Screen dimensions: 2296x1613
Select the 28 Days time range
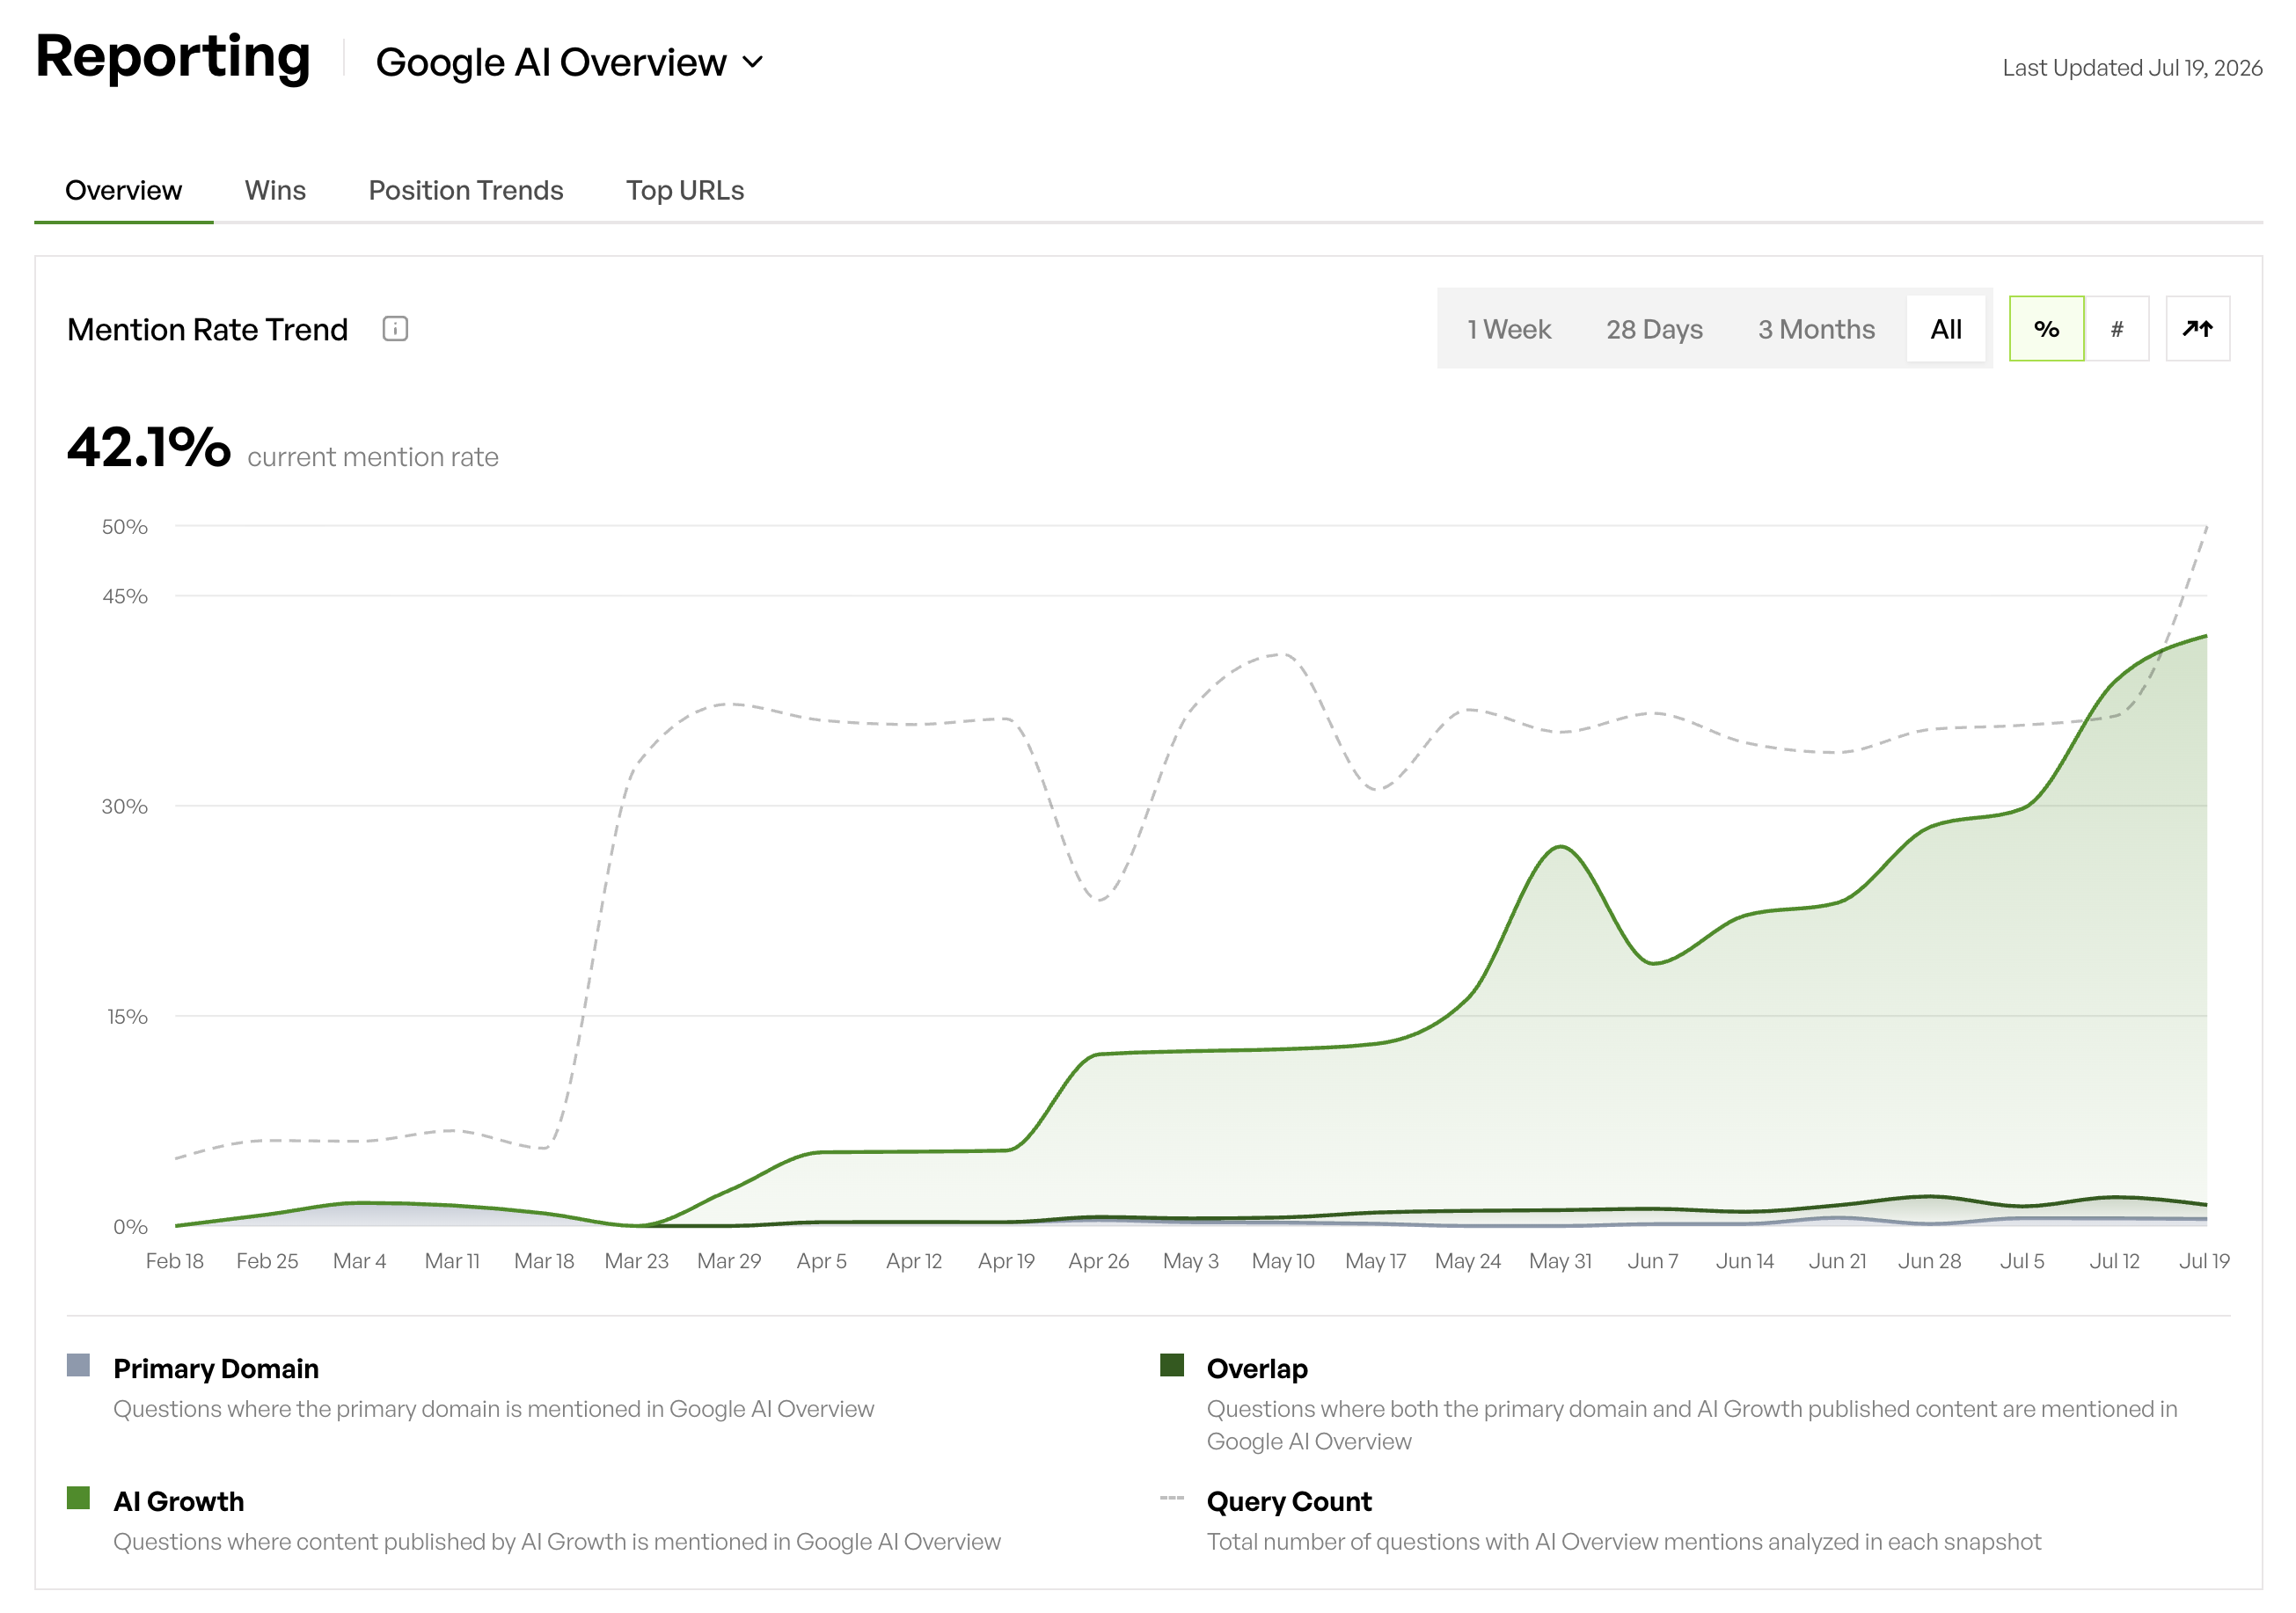point(1654,329)
